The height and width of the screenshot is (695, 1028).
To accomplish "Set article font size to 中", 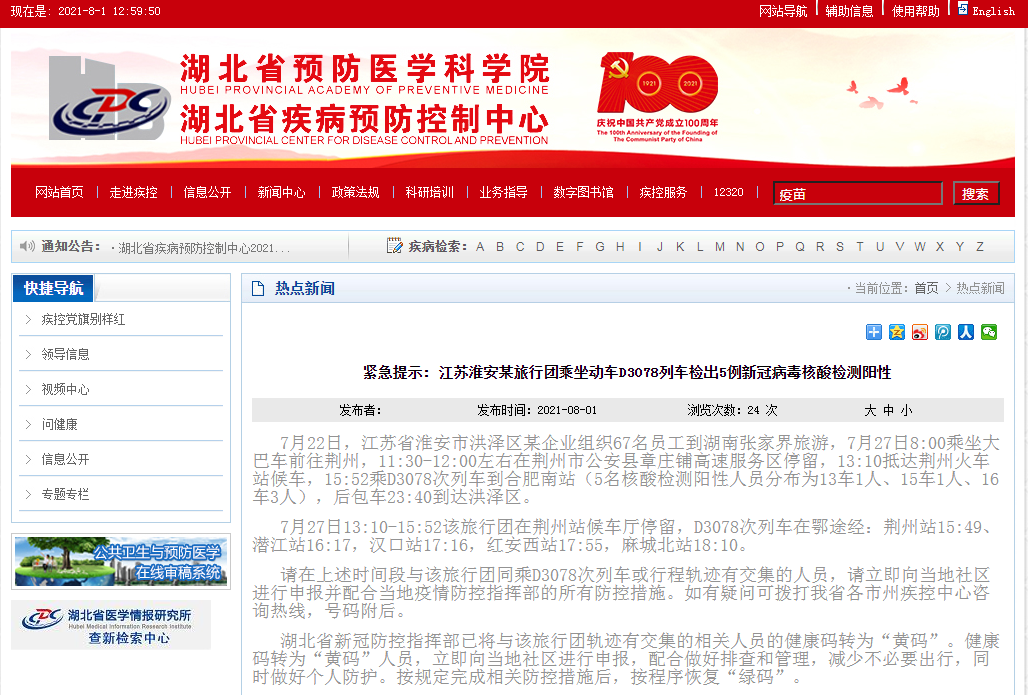I will 888,410.
